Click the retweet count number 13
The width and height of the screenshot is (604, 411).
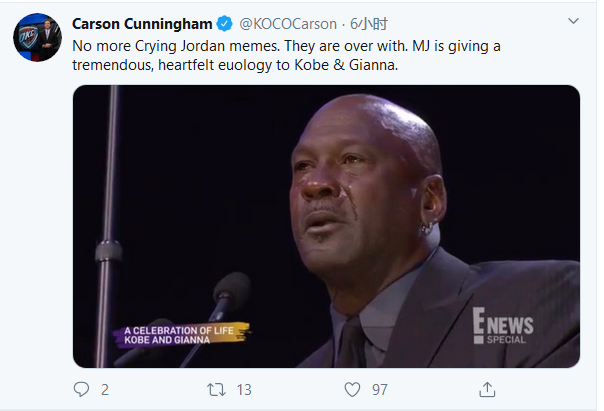244,389
